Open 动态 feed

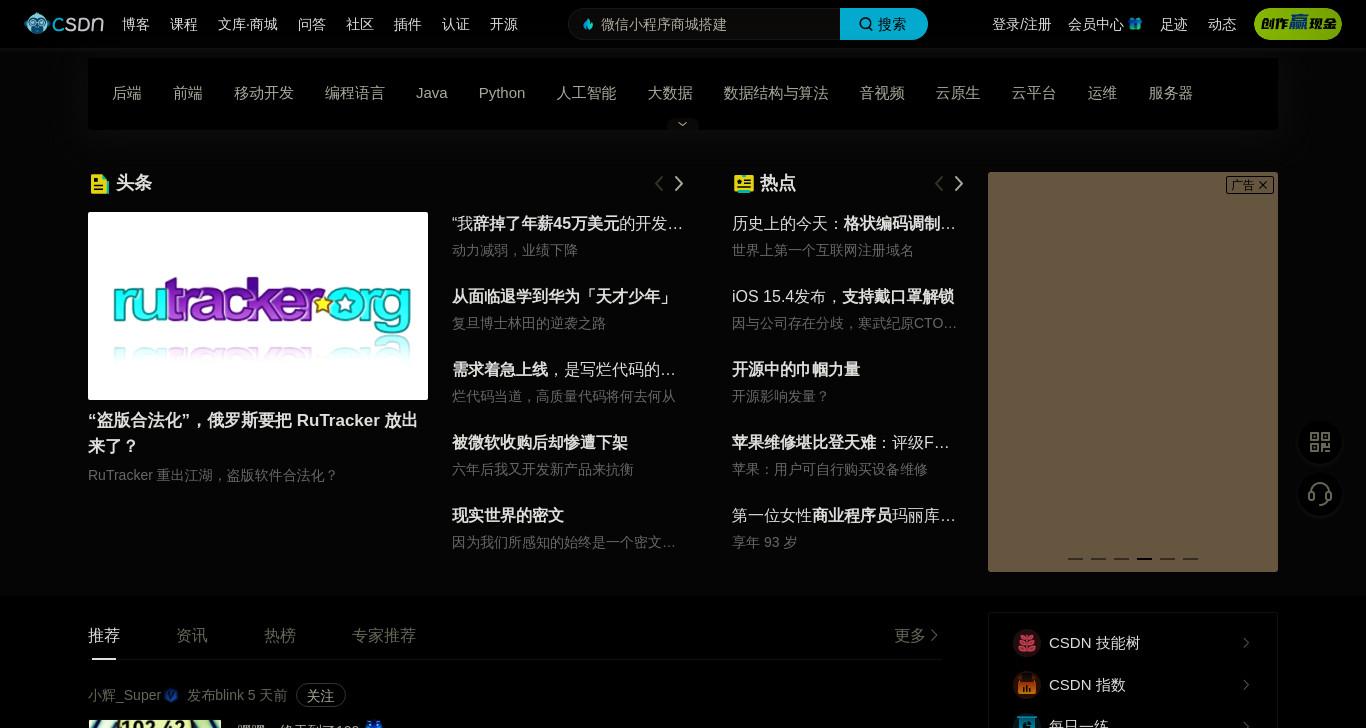click(1222, 24)
